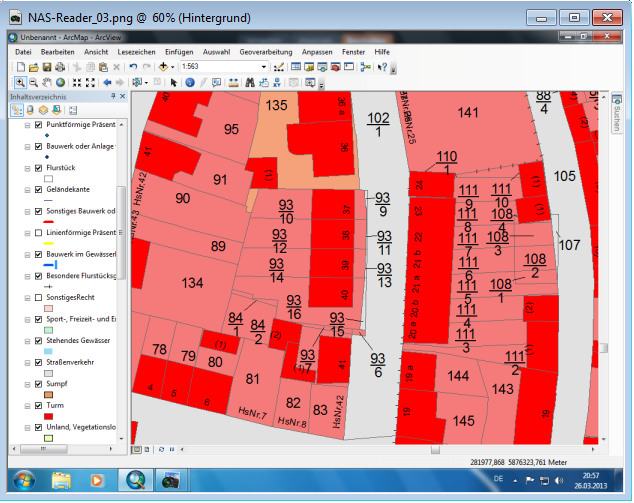Collapse the Geländekante layer legend
The width and height of the screenshot is (634, 503).
click(x=27, y=189)
